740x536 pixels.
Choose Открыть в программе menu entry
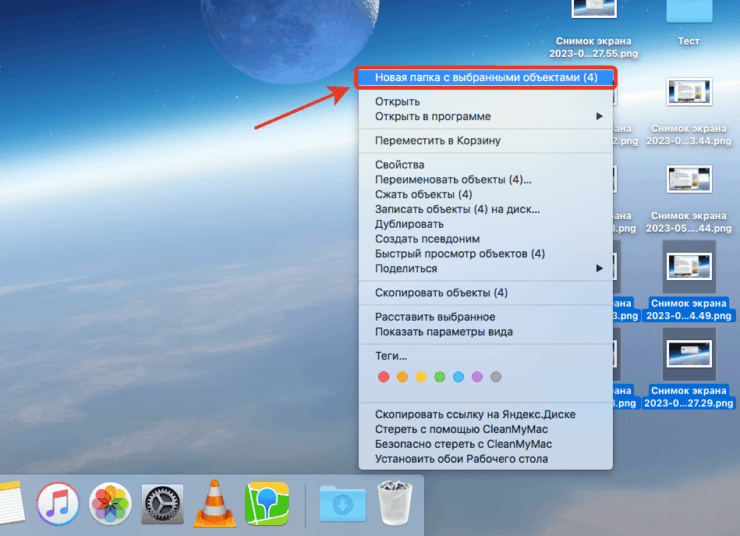(x=486, y=116)
